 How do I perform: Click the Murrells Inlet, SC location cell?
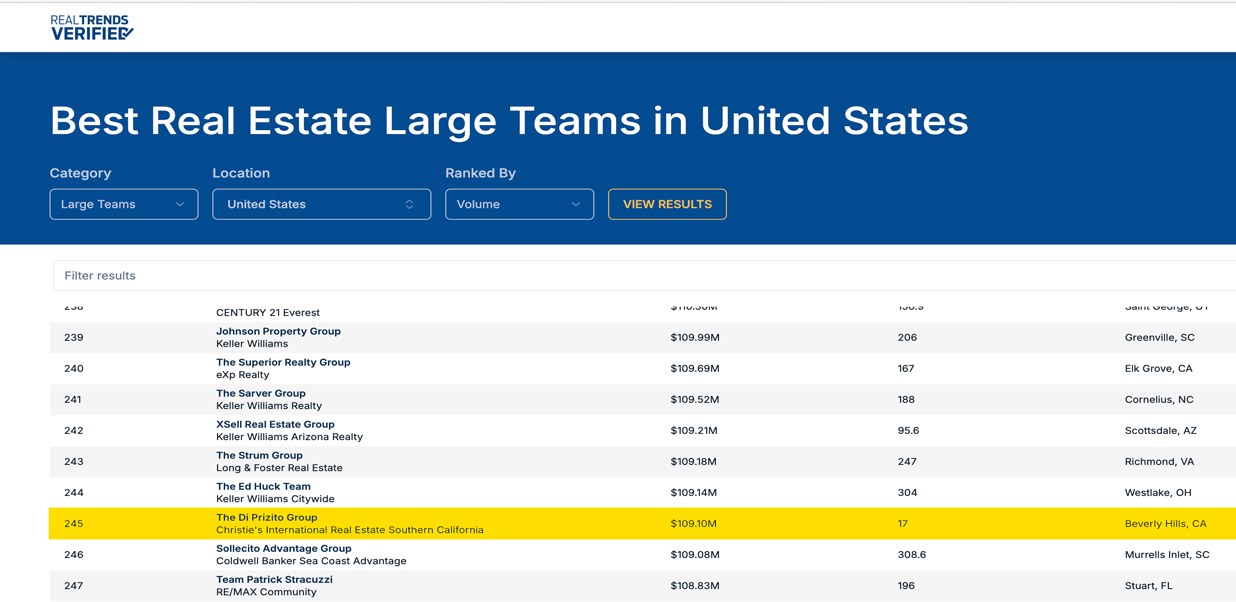[x=1167, y=555]
